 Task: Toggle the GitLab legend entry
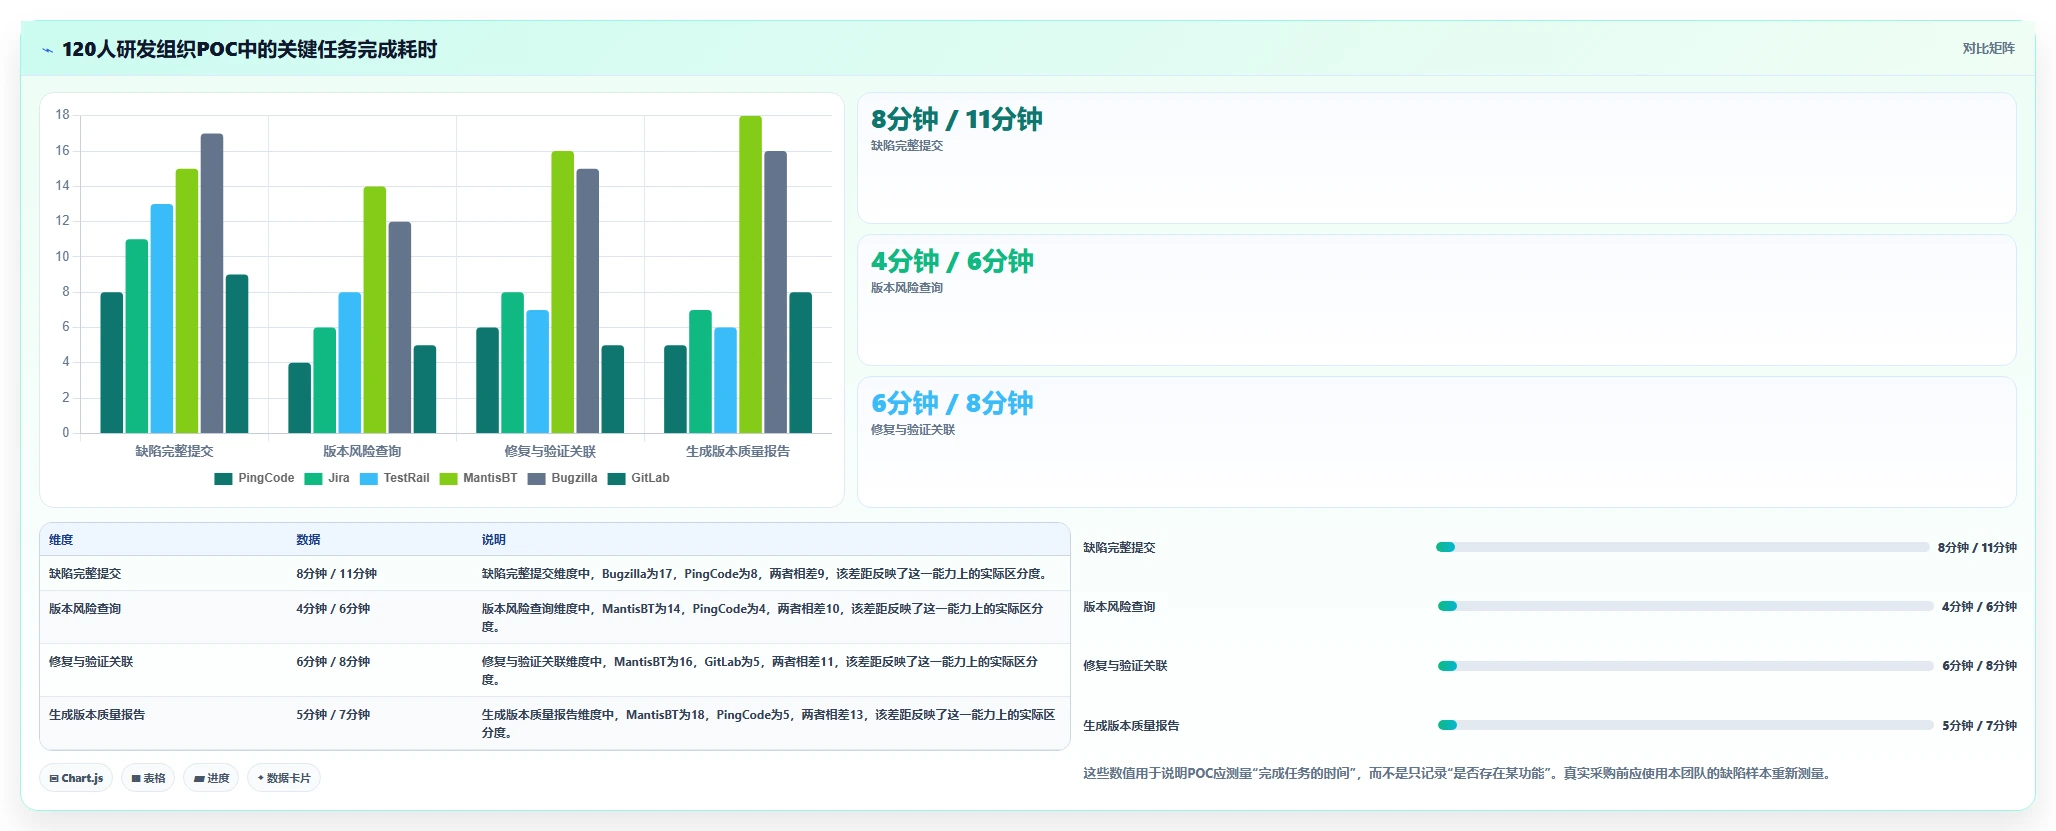tap(638, 478)
